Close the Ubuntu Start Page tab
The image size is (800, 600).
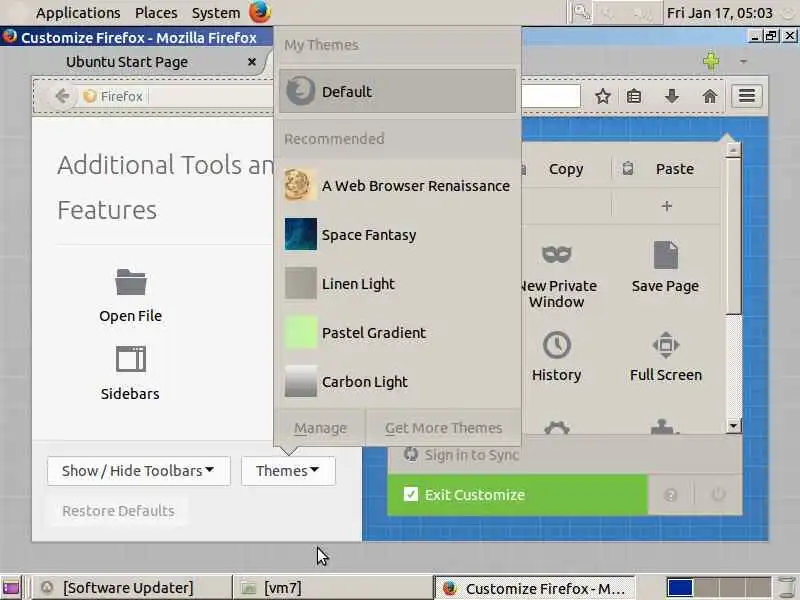click(x=252, y=62)
